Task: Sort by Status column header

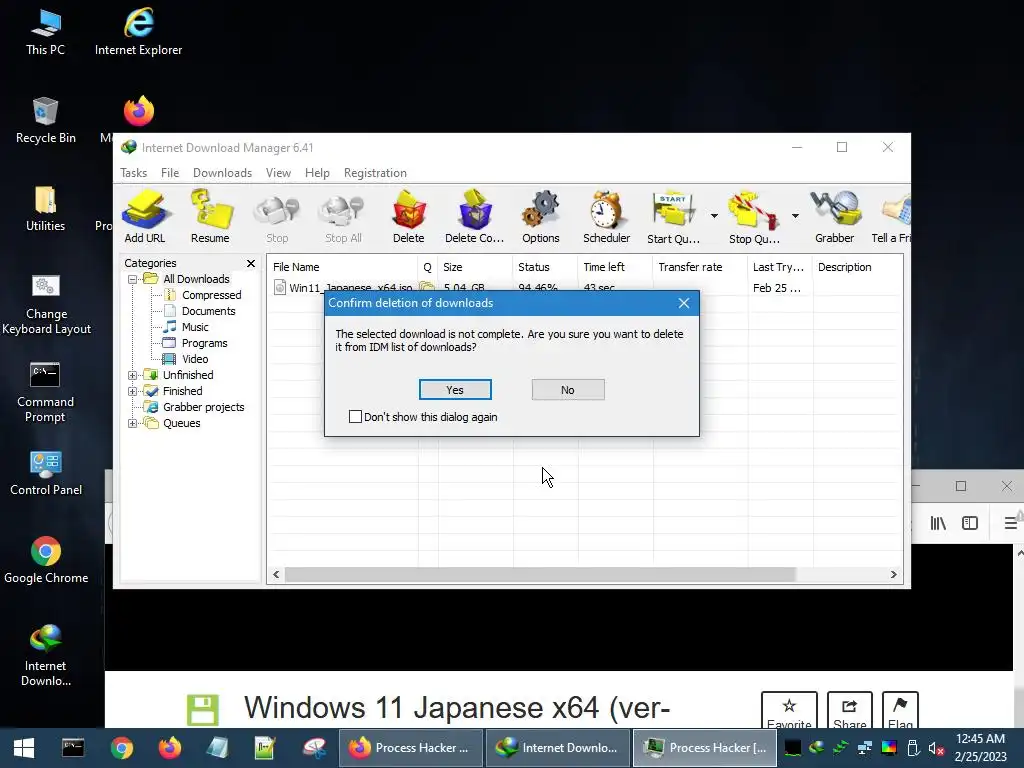Action: 545,267
